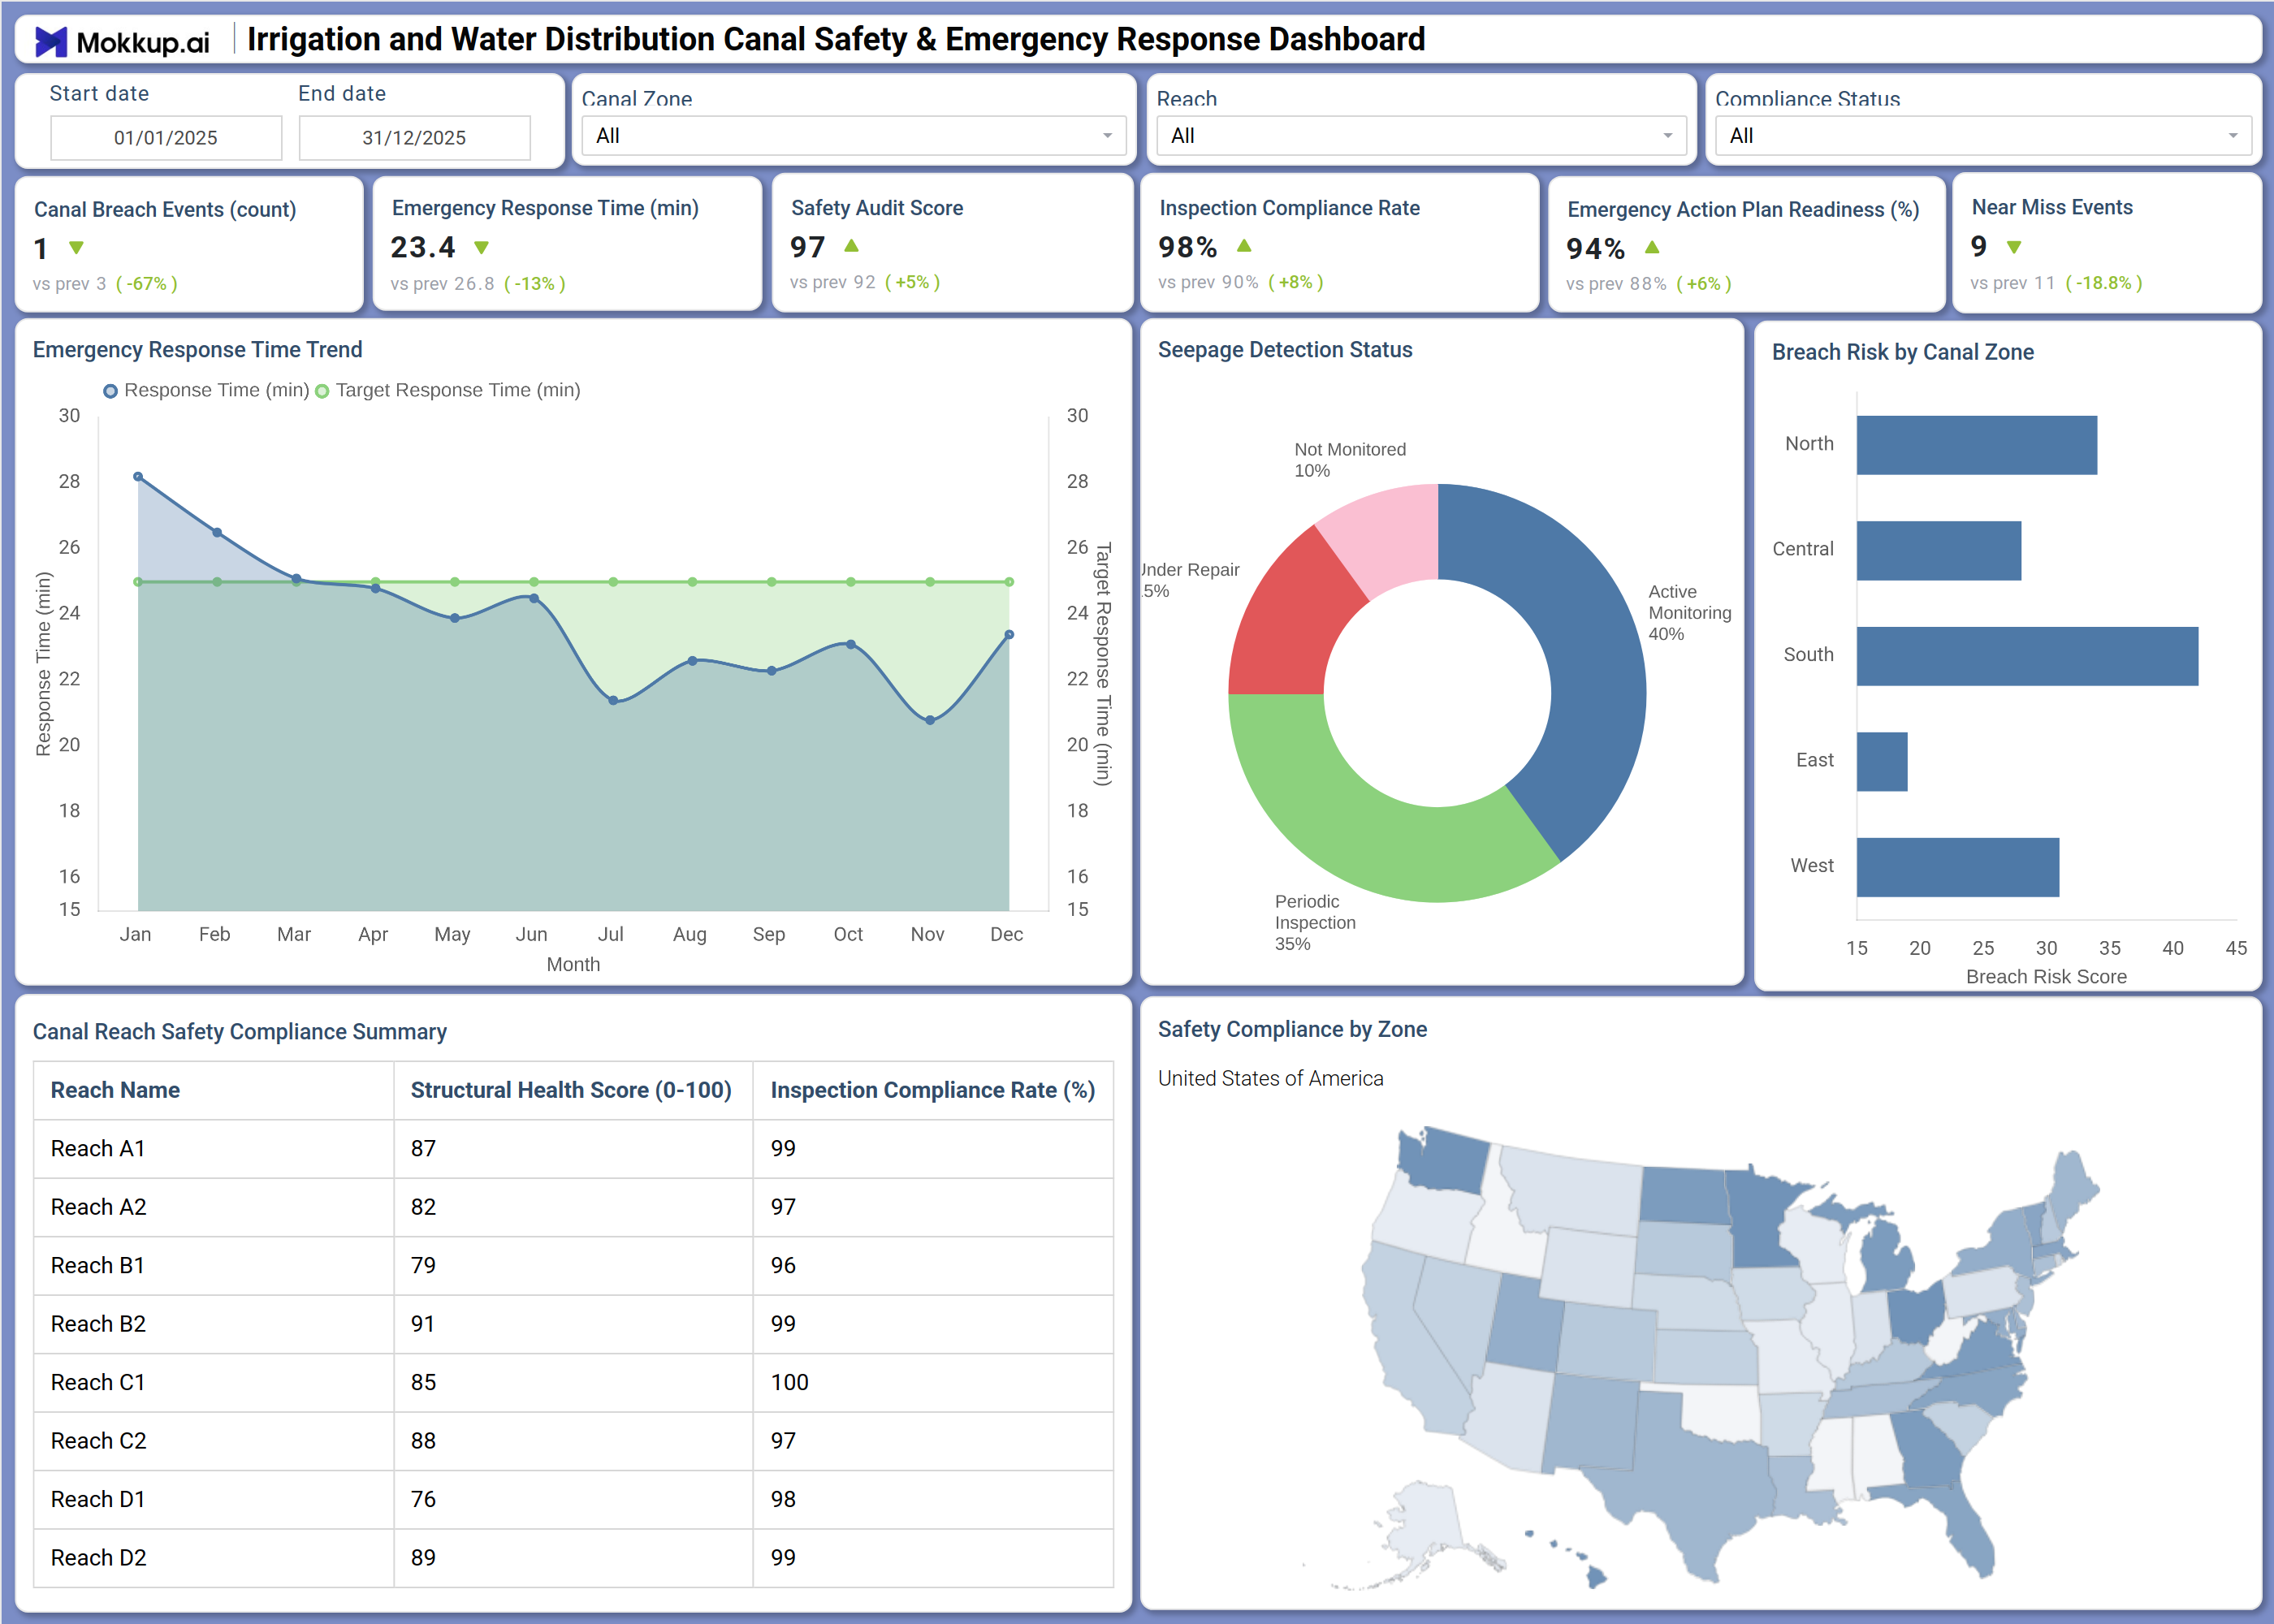Screen dimensions: 2274x1624
Task: Open the Compliance Status dropdown
Action: tap(1983, 136)
